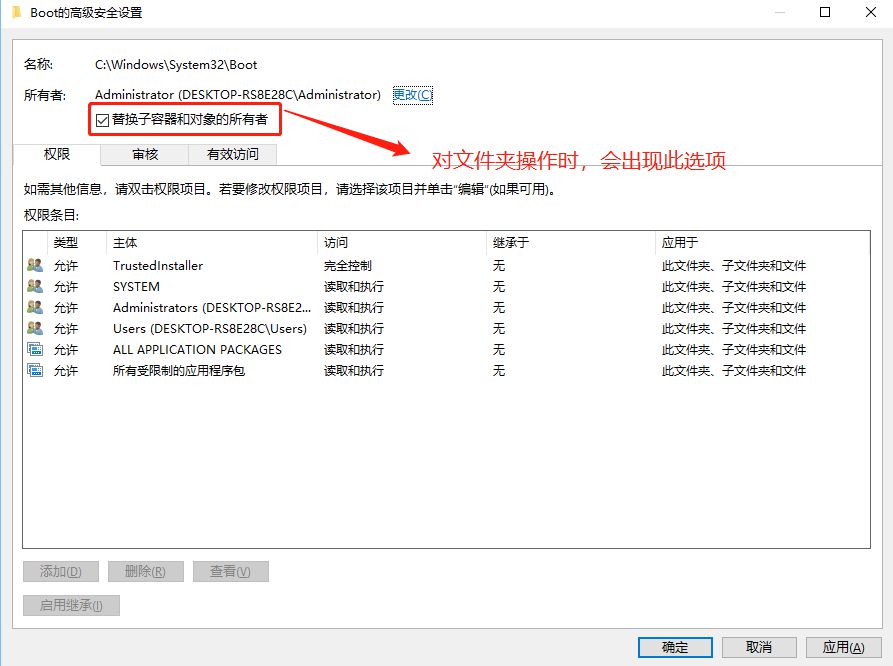Click the 更改 owner link
893x666 pixels.
[412, 95]
